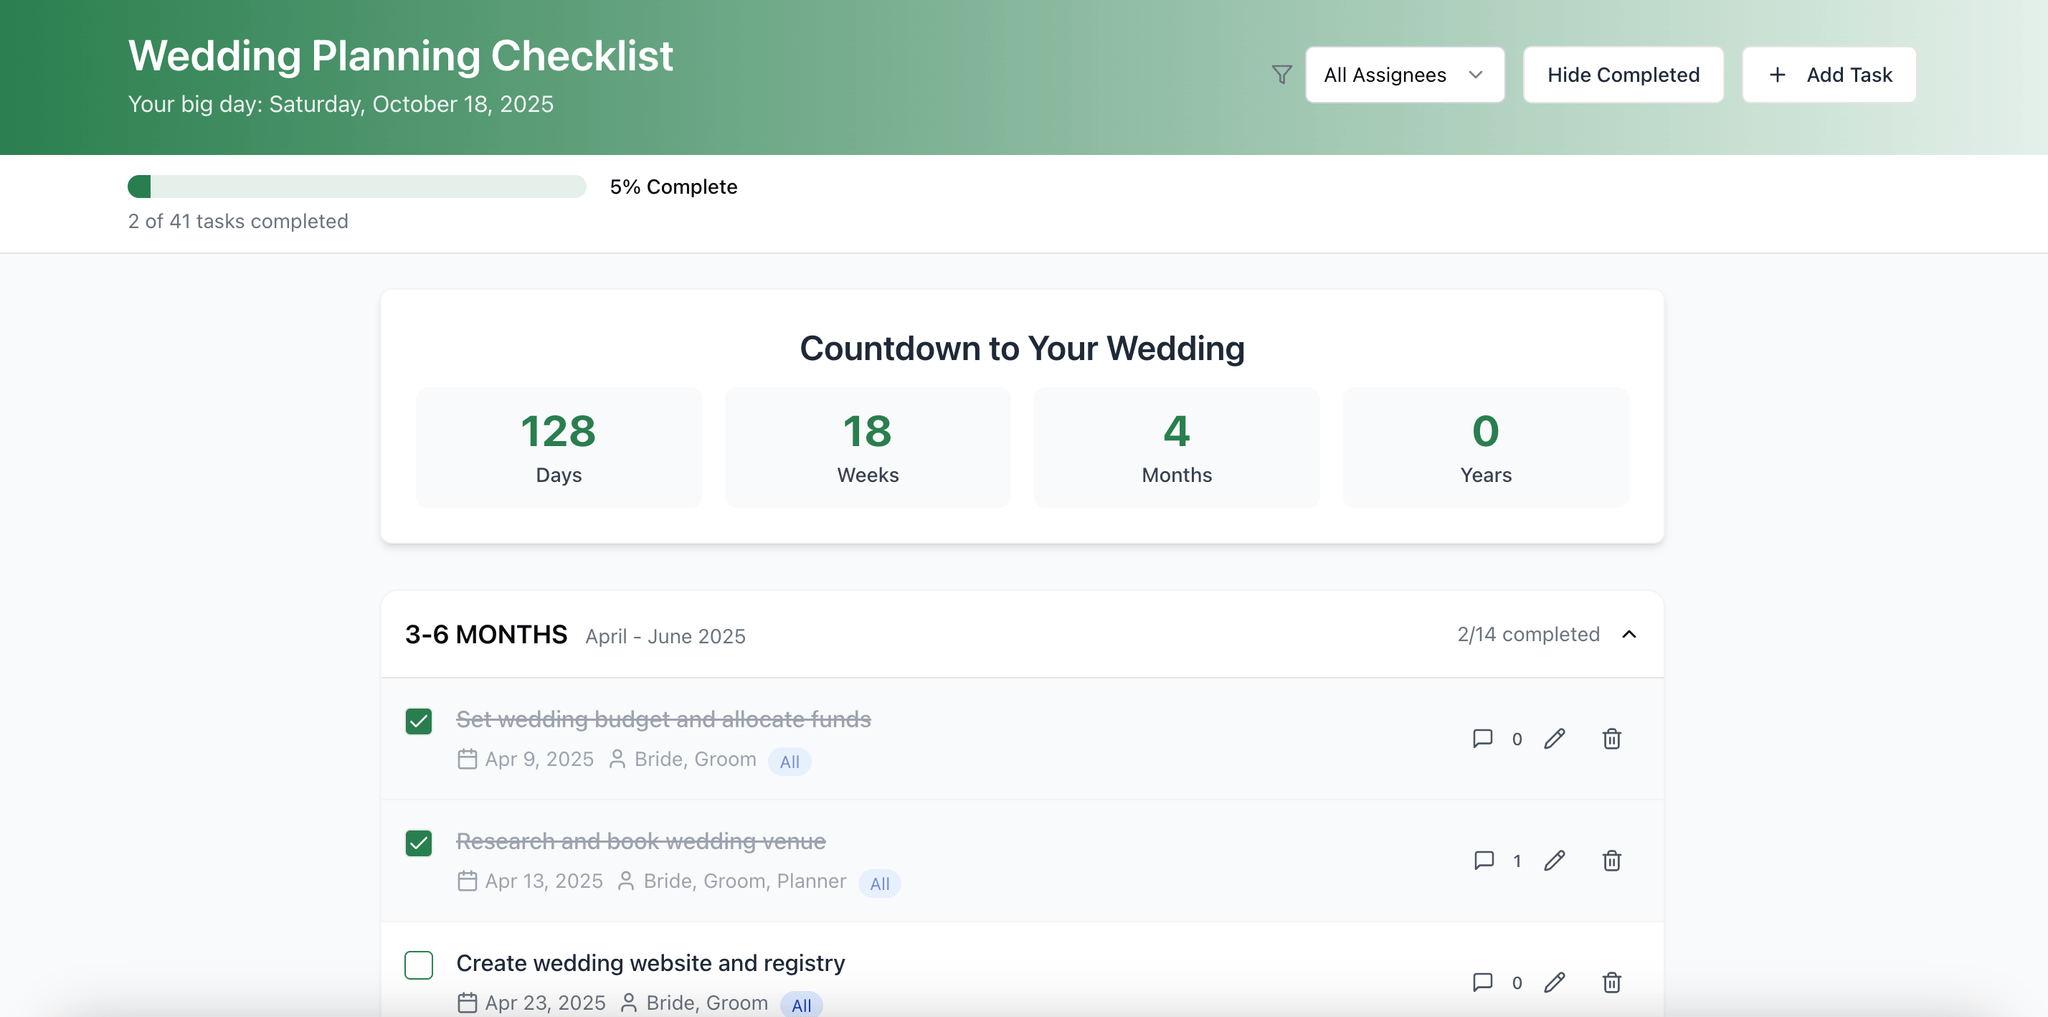Check off 'Create wedding website and registry'

(x=419, y=964)
